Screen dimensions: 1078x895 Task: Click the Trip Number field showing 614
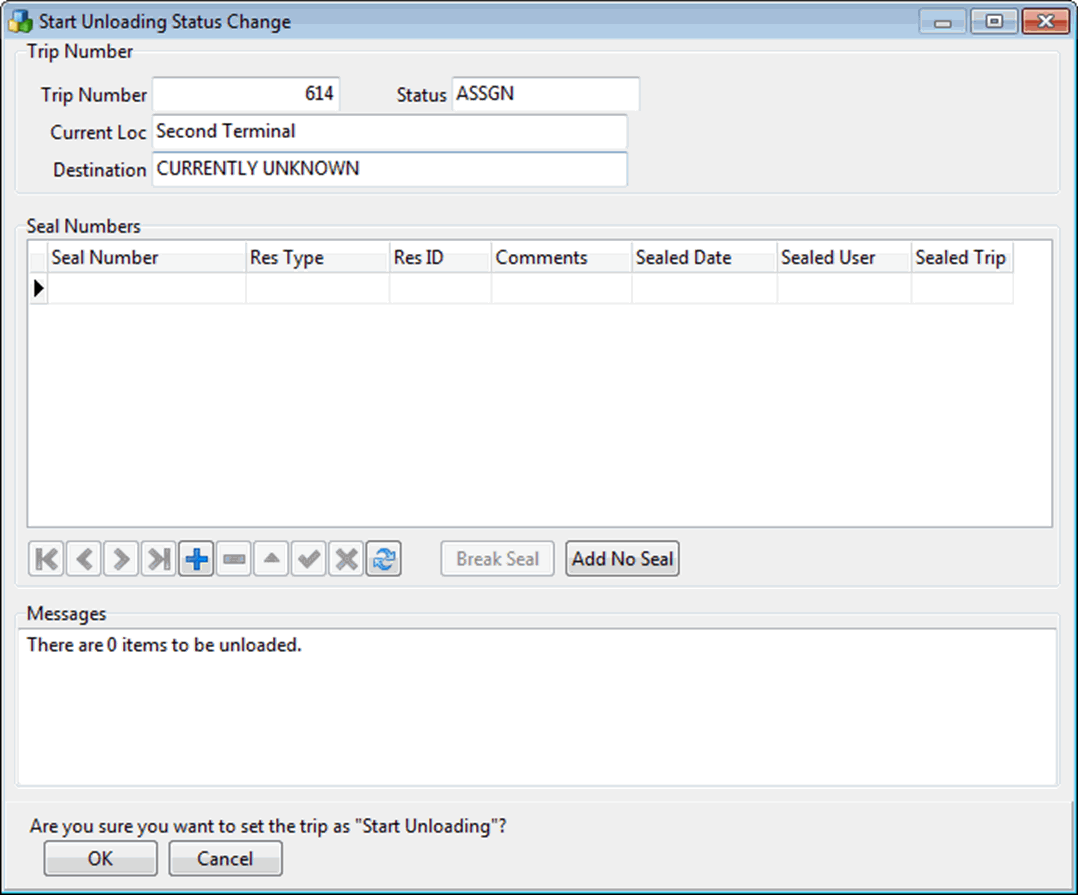point(246,93)
